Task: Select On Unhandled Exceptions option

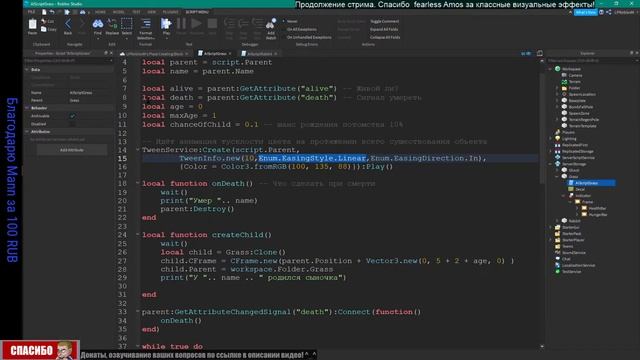Action: (x=309, y=37)
